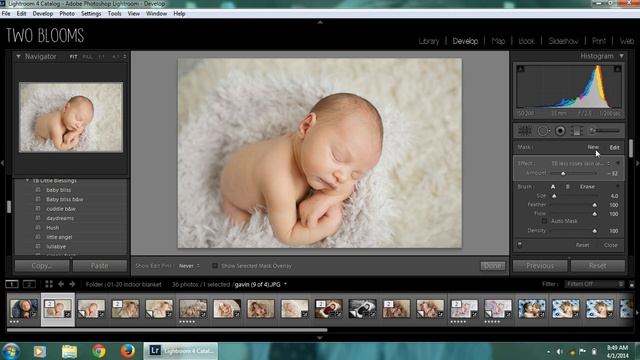This screenshot has height=360, width=640.
Task: Apply the Baby bliss b&w preset
Action: (64, 199)
